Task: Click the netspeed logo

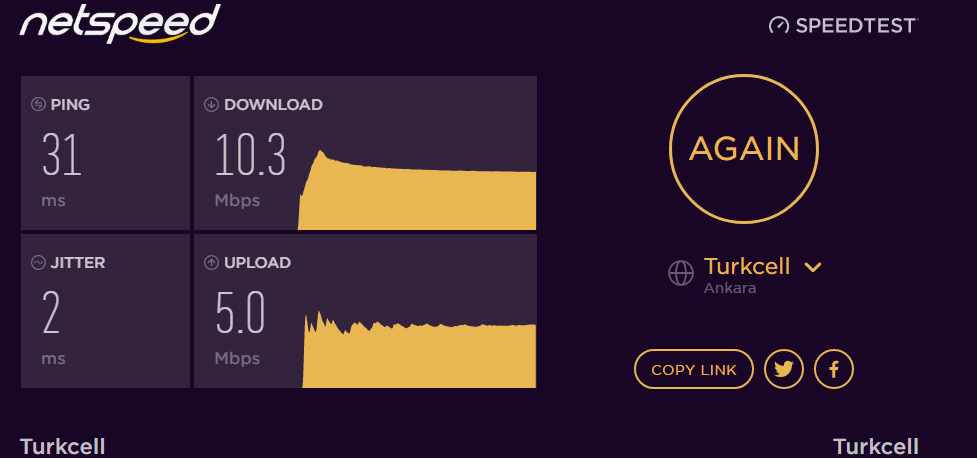Action: click(120, 24)
